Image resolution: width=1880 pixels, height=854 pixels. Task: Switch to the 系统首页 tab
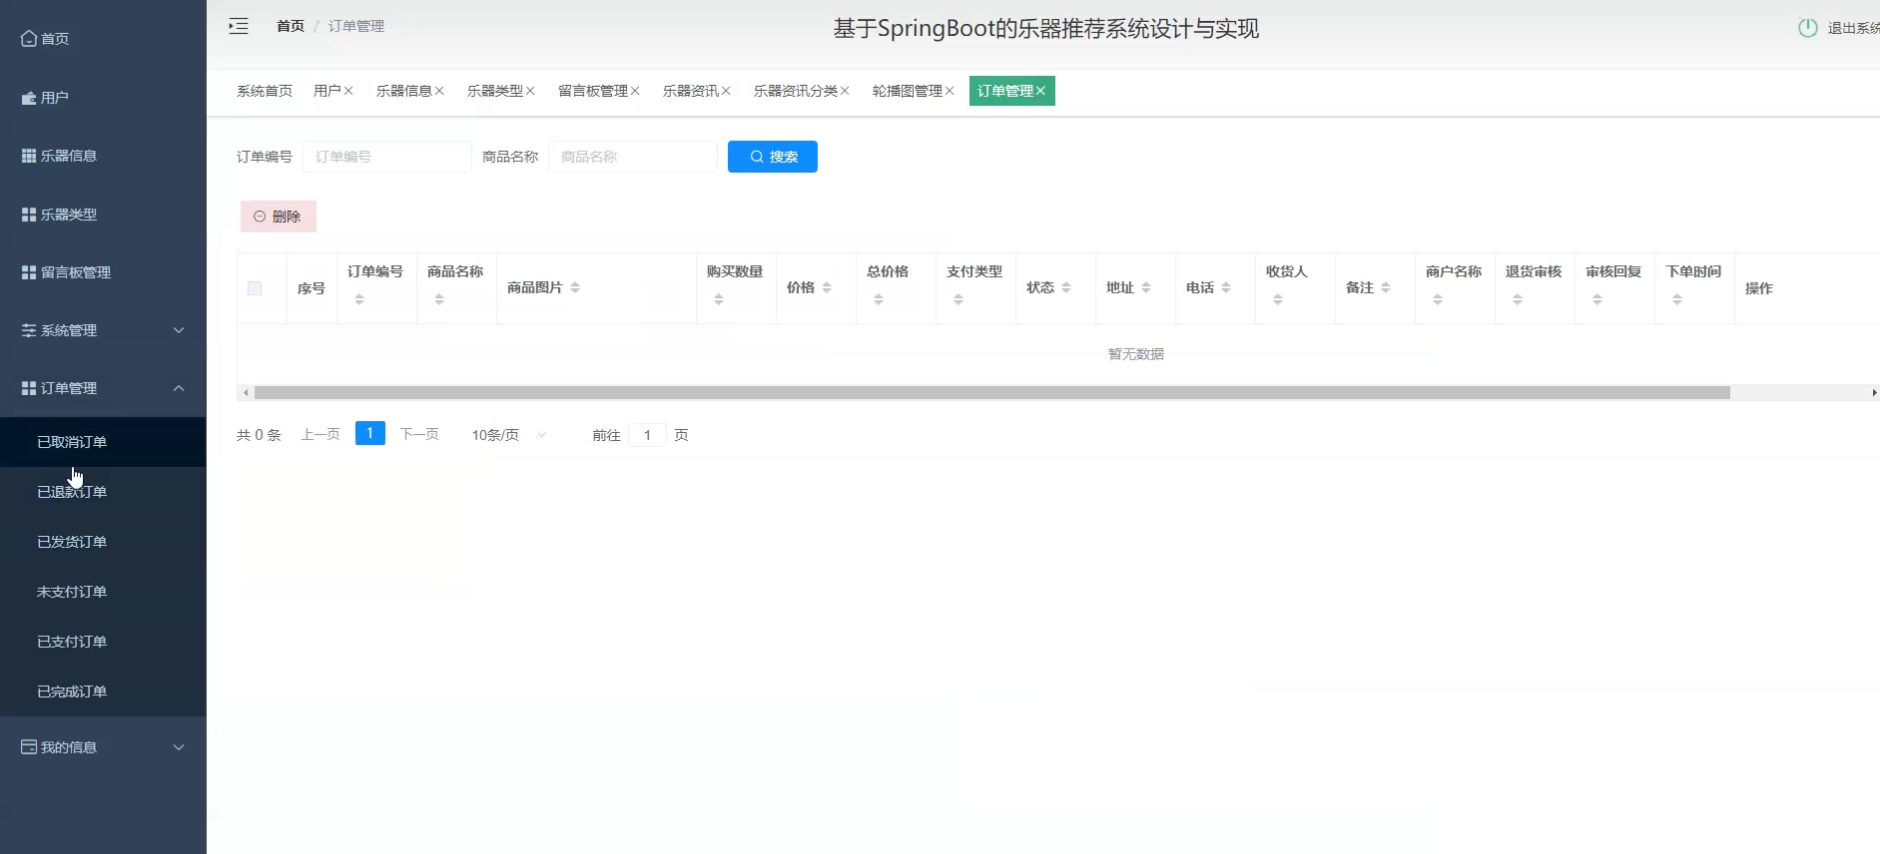click(264, 91)
